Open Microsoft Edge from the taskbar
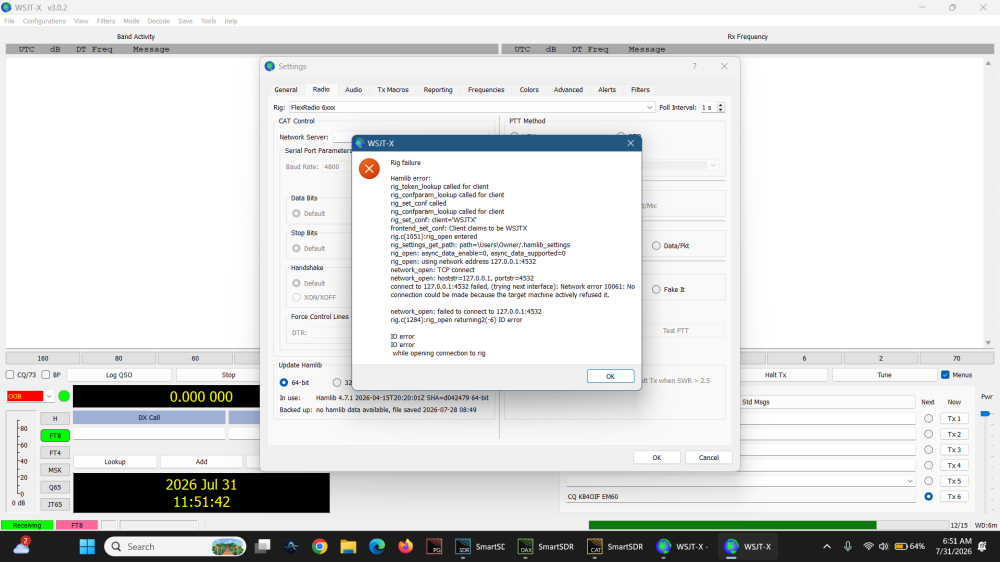This screenshot has width=1000, height=562. 377,547
